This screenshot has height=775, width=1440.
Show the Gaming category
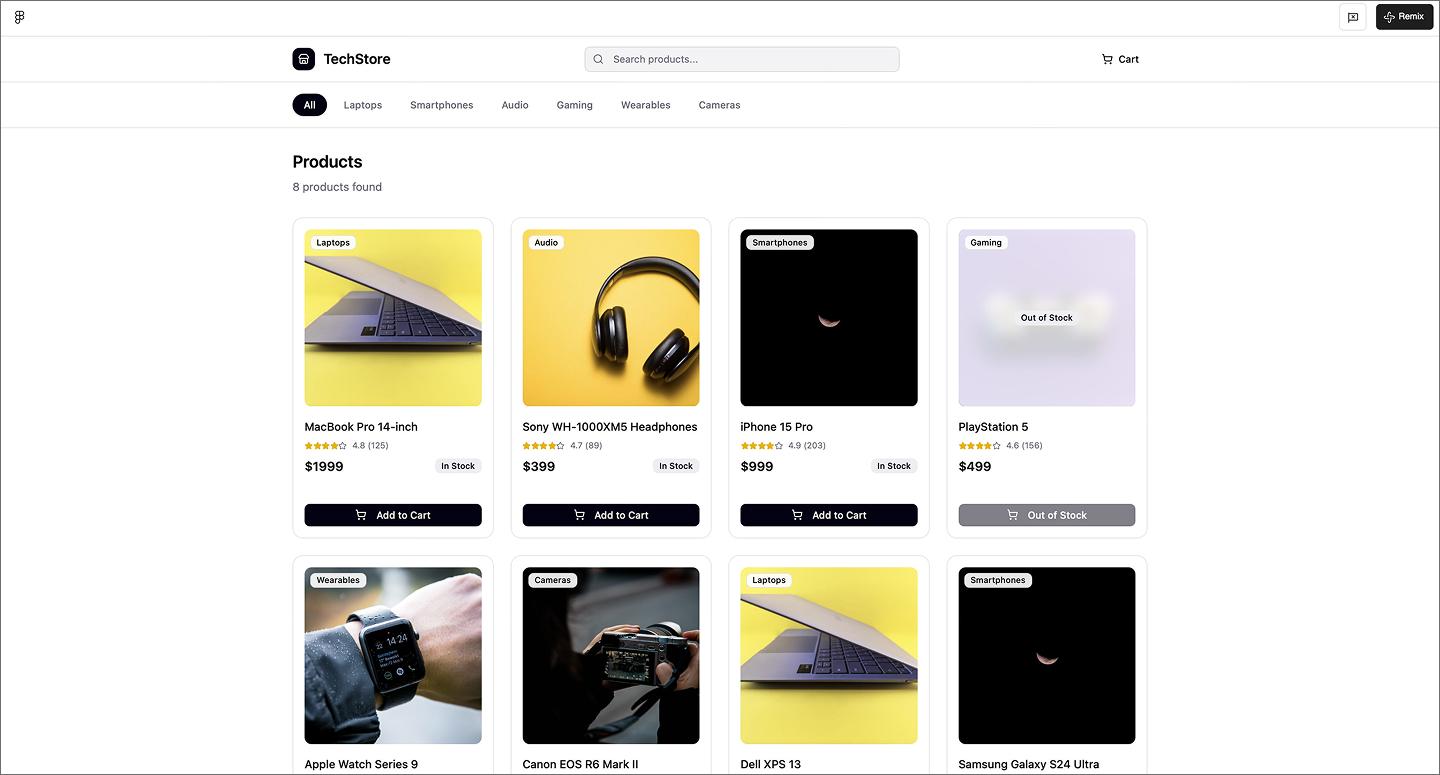coord(575,105)
